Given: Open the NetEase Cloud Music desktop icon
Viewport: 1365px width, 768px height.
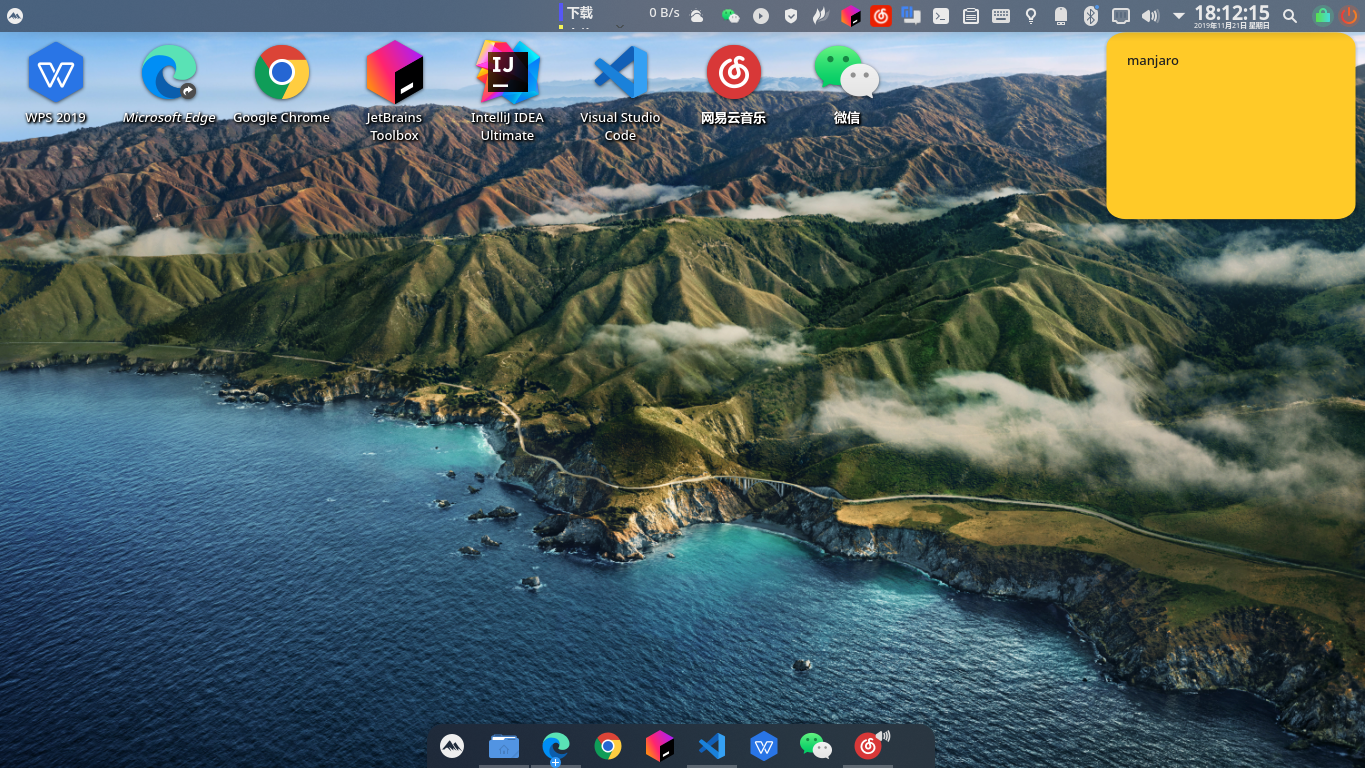Looking at the screenshot, I should coord(733,74).
